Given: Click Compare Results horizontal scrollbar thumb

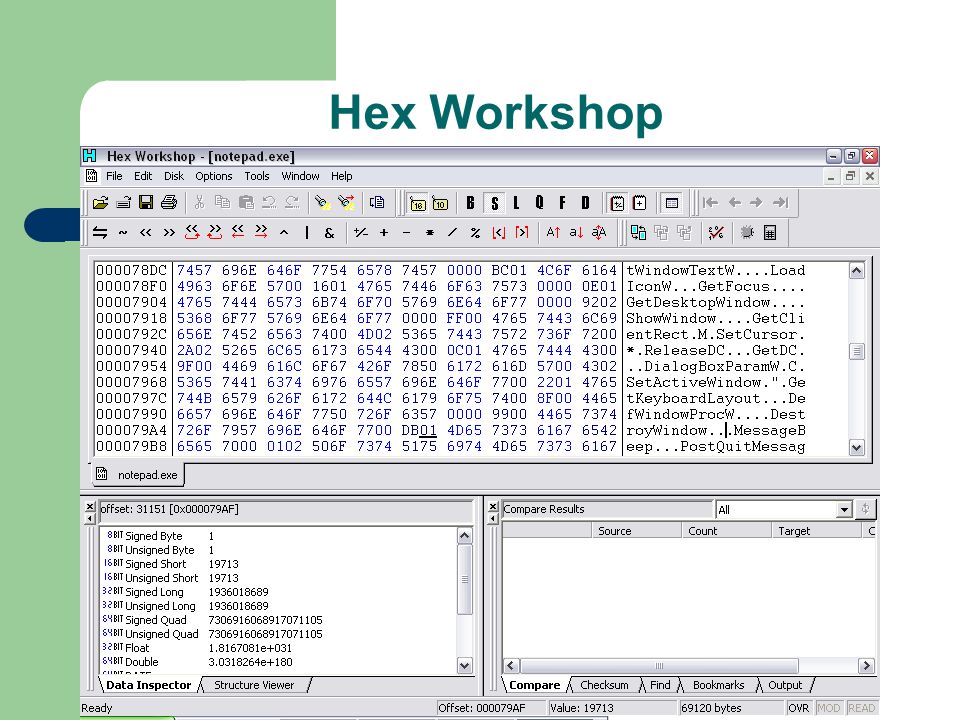Looking at the screenshot, I should coord(659,666).
